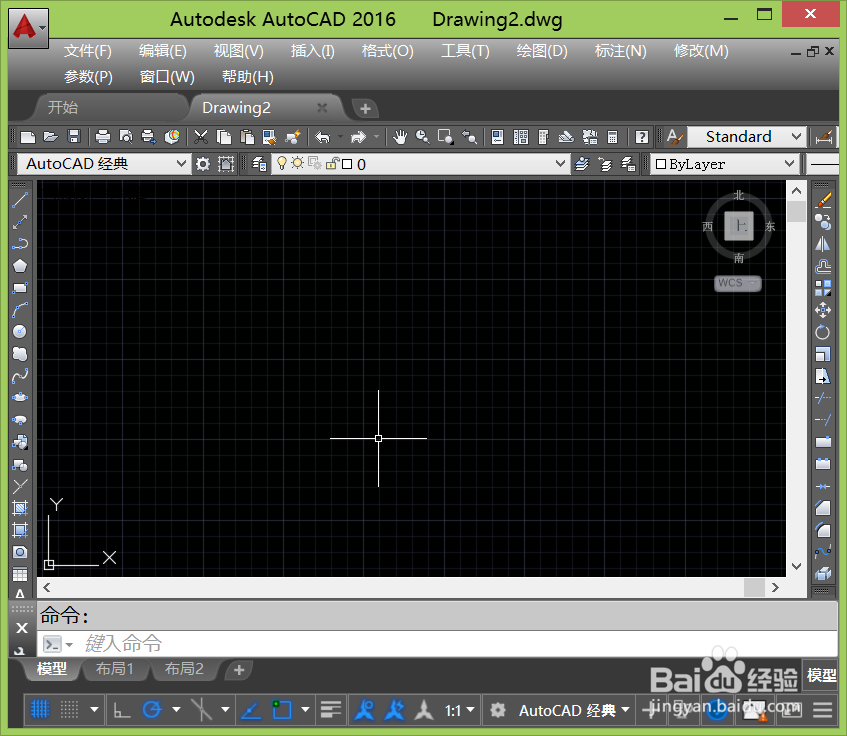Click the Plot (print) icon
847x736 pixels.
pos(103,137)
